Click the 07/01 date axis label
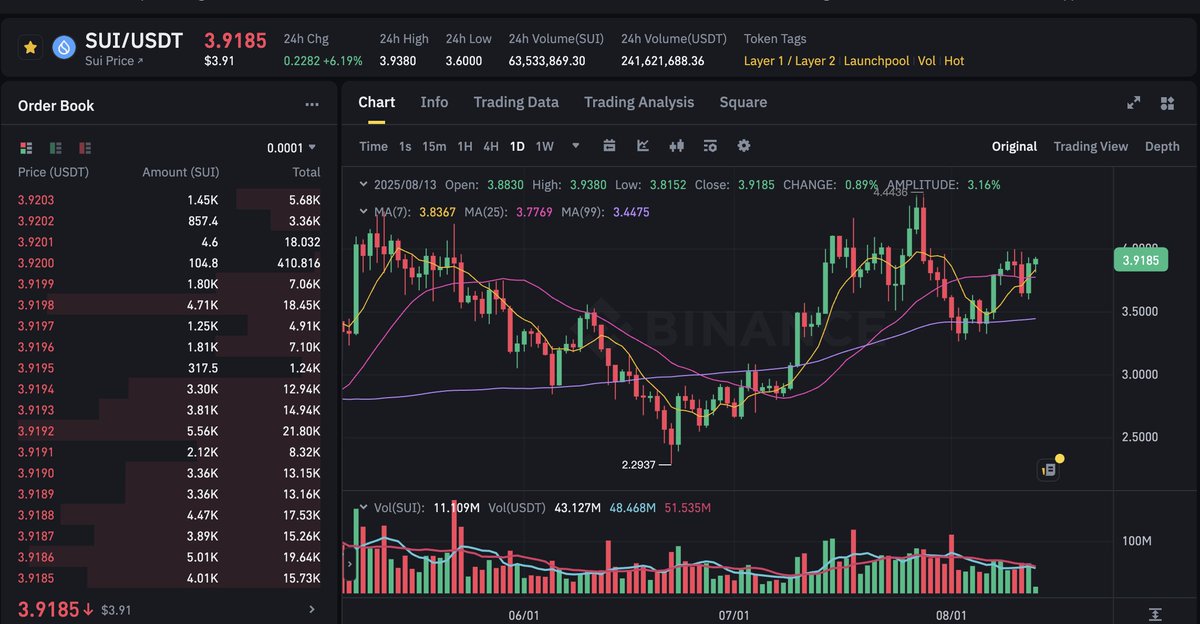 pyautogui.click(x=735, y=615)
